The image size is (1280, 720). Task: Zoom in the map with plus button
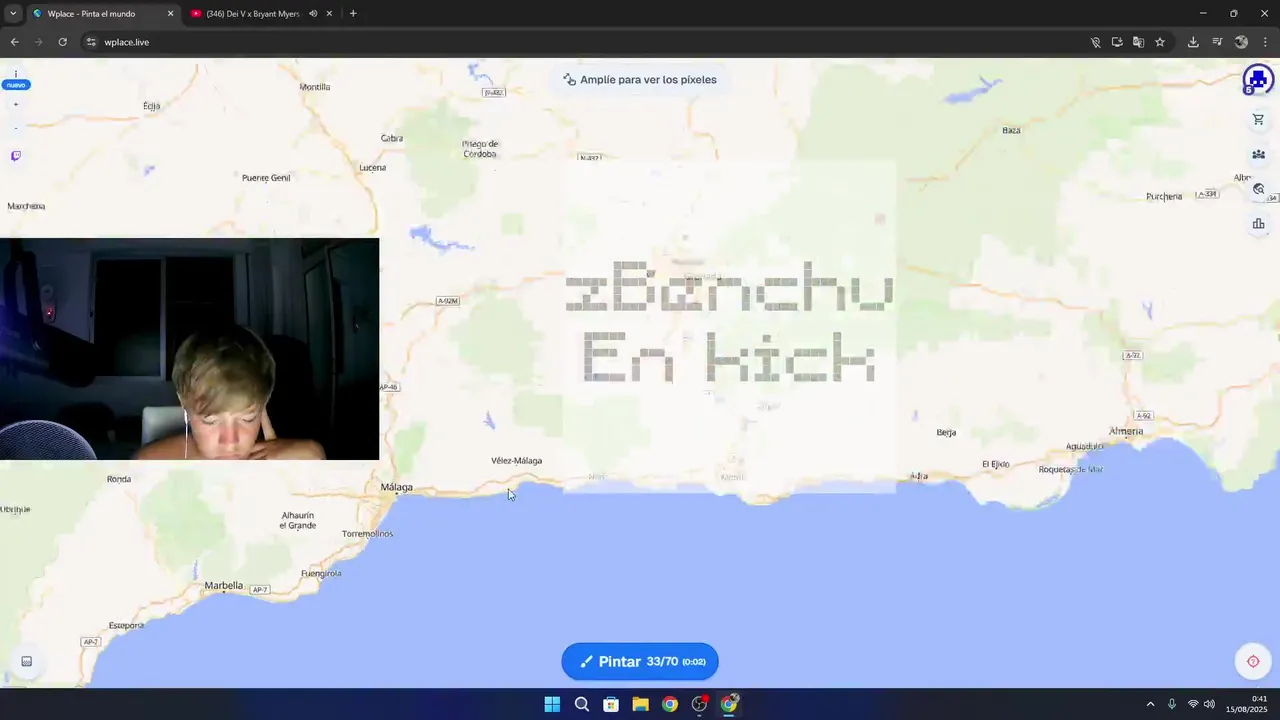click(15, 104)
